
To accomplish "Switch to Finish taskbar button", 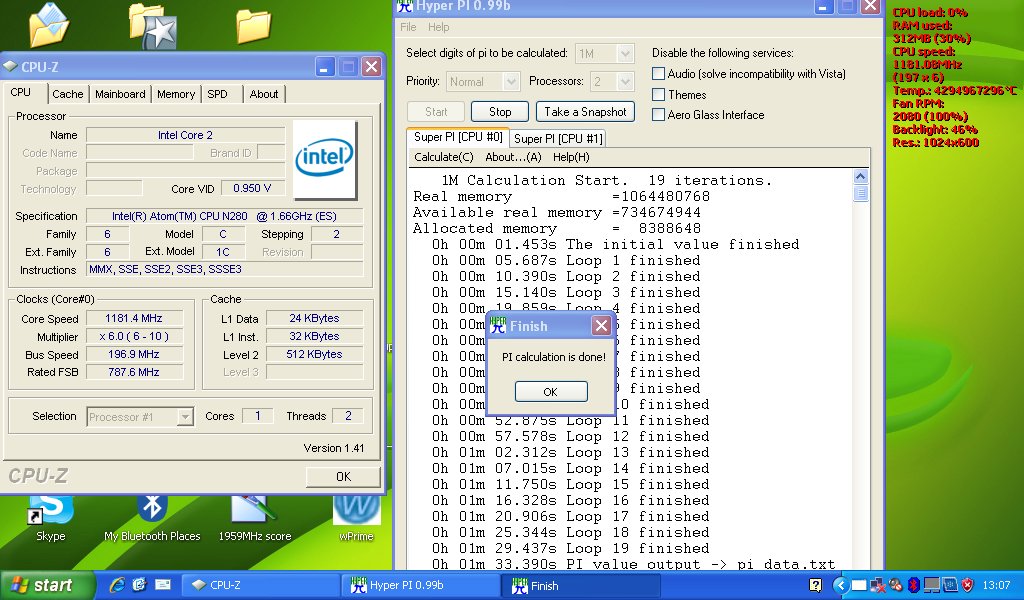I will point(581,586).
